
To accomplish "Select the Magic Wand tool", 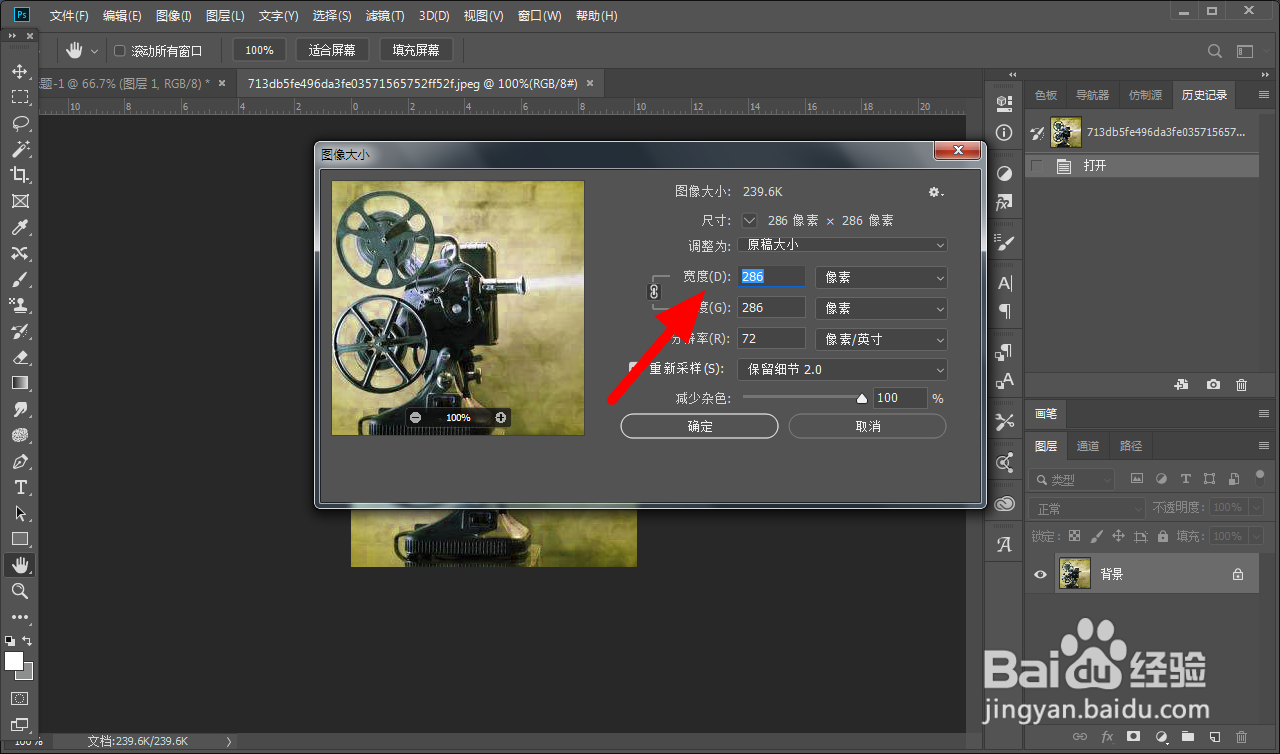I will [x=19, y=149].
